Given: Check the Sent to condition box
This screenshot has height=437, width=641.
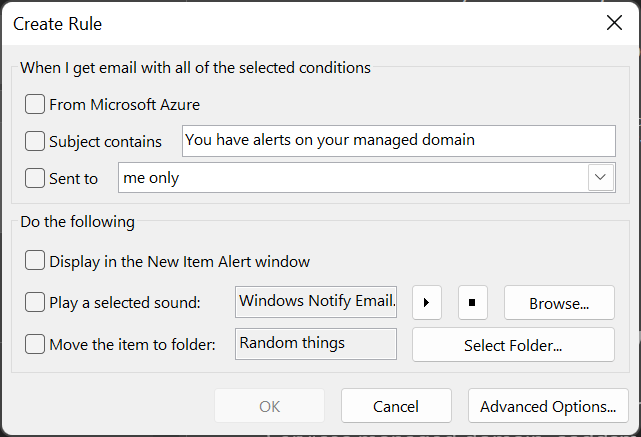Looking at the screenshot, I should pyautogui.click(x=35, y=179).
